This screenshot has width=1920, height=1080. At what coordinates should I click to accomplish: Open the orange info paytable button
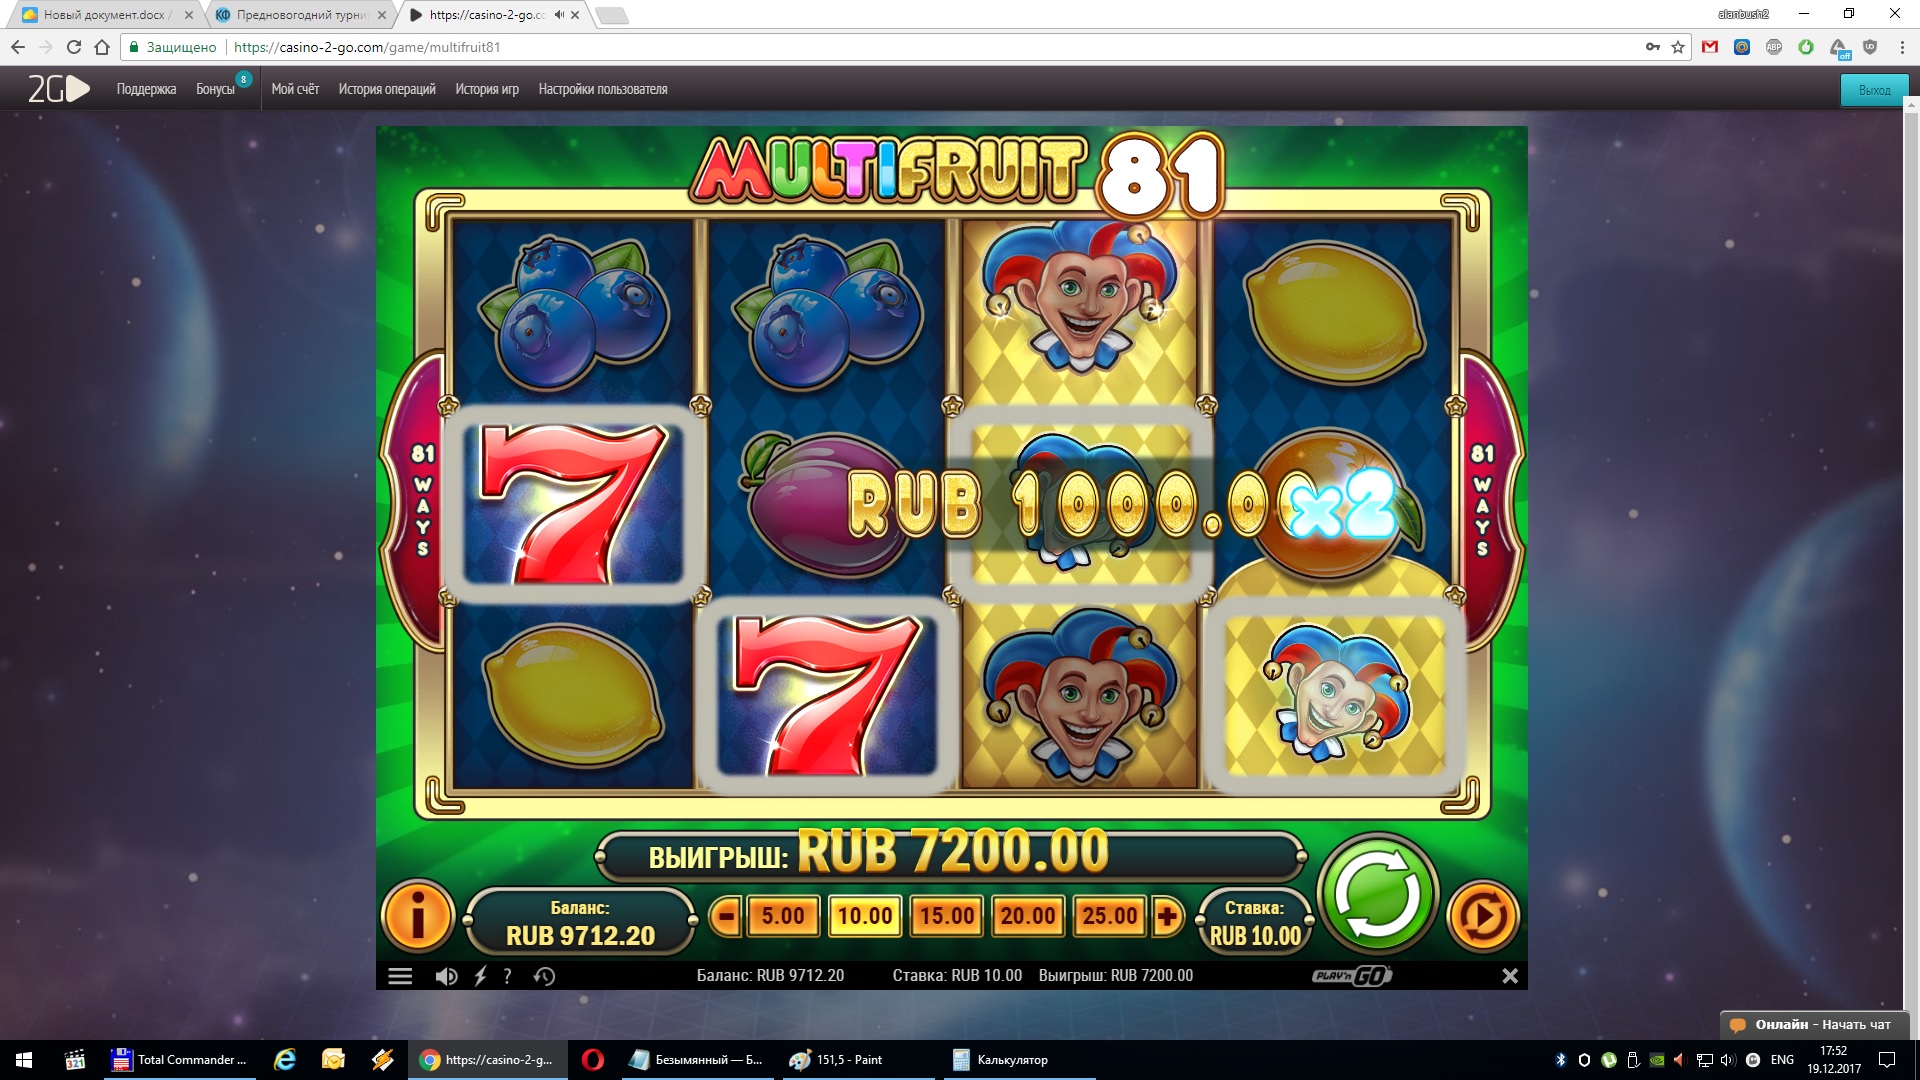418,915
